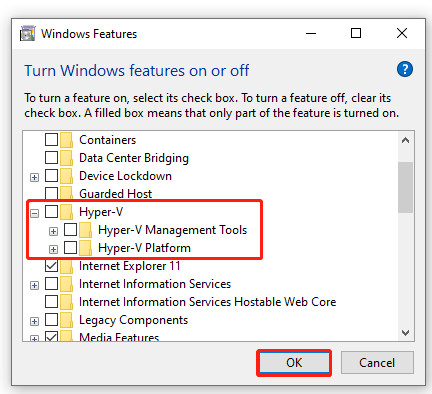Click the Hyper-V Platform folder icon
The image size is (432, 394).
point(86,248)
